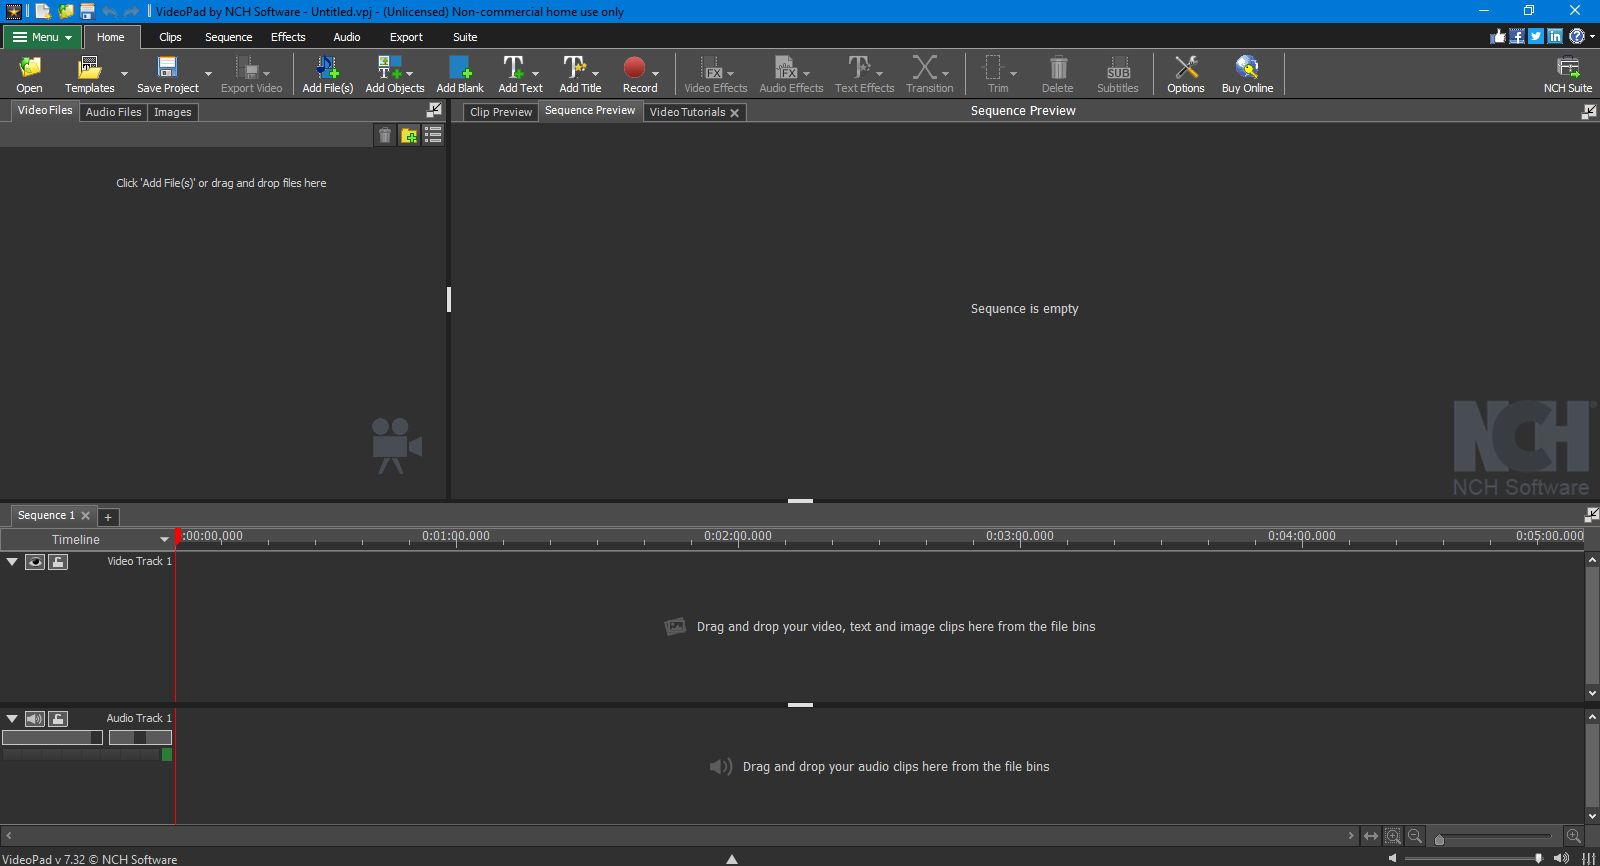Screen dimensions: 1600x866
Task: Click the Facebook share icon
Action: click(x=1517, y=36)
